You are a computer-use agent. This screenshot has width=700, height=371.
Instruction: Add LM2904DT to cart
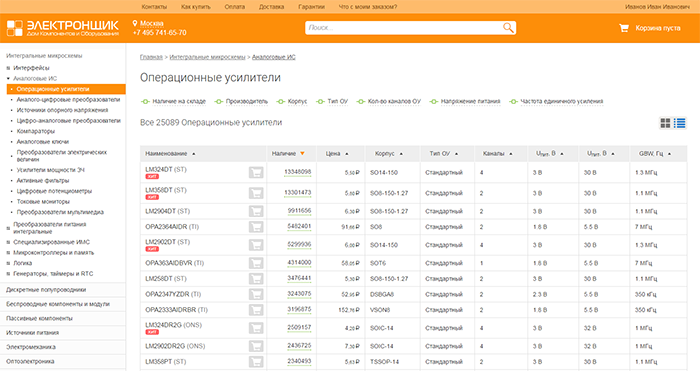256,211
